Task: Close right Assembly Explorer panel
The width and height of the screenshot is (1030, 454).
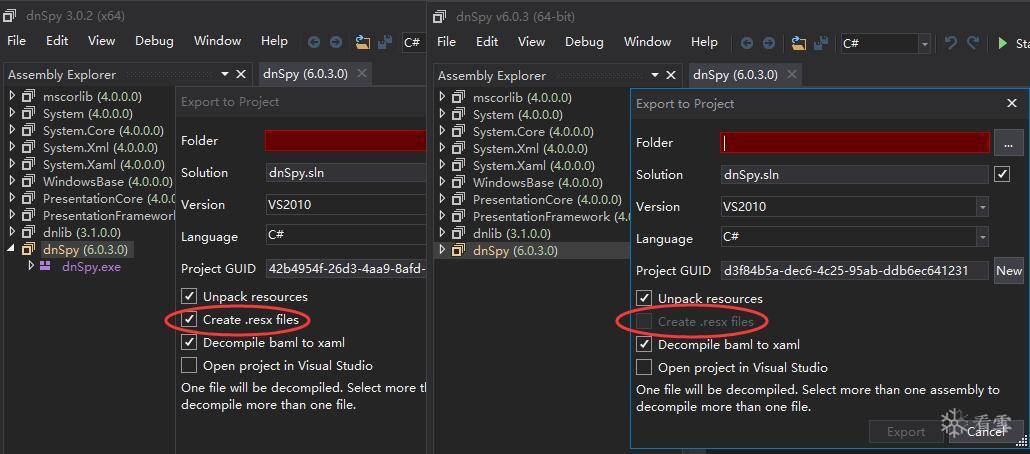Action: 671,75
